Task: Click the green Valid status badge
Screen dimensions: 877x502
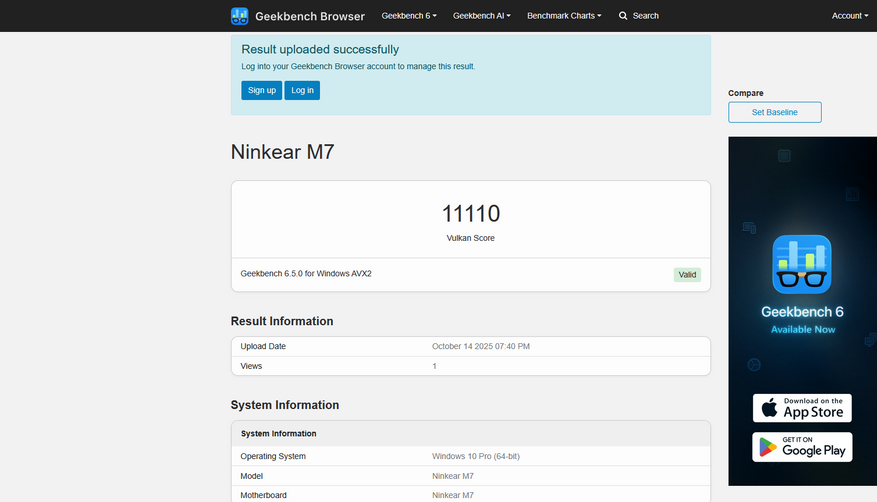Action: tap(687, 275)
